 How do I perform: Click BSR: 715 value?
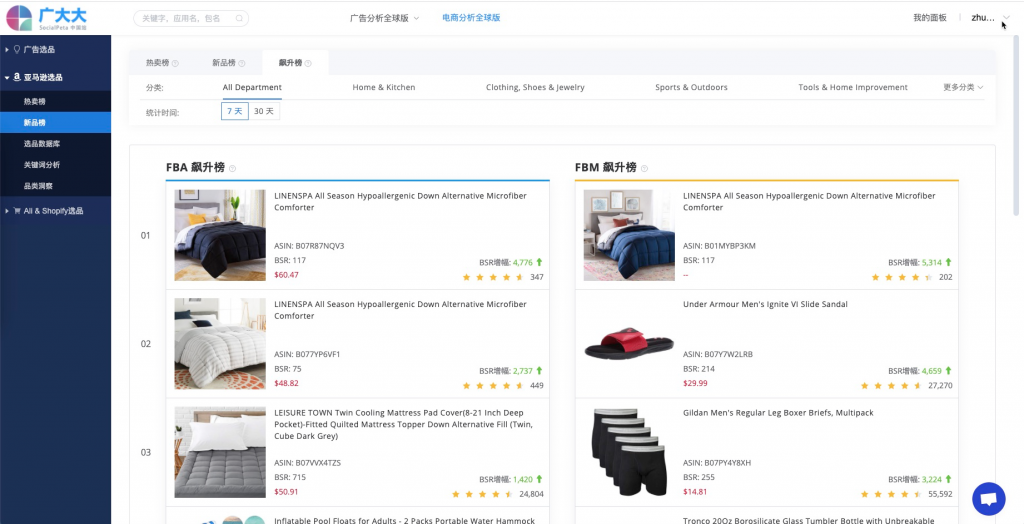click(290, 477)
